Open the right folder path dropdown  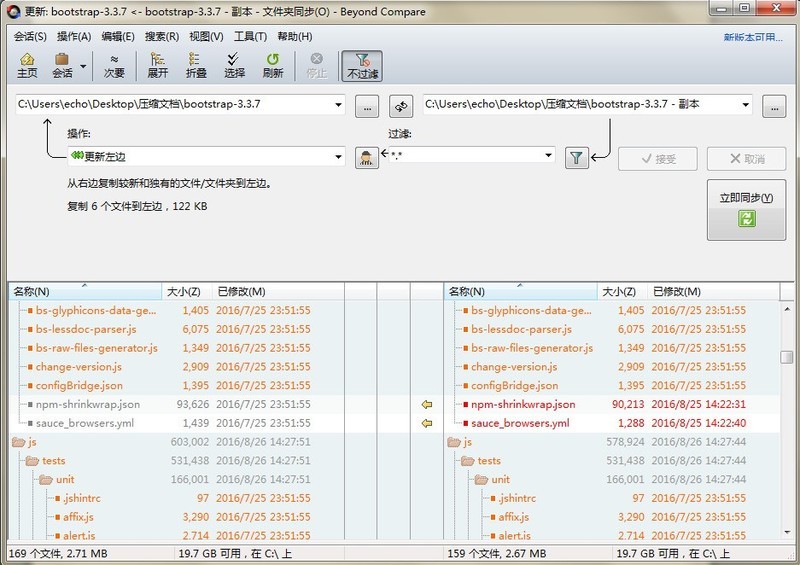point(745,105)
